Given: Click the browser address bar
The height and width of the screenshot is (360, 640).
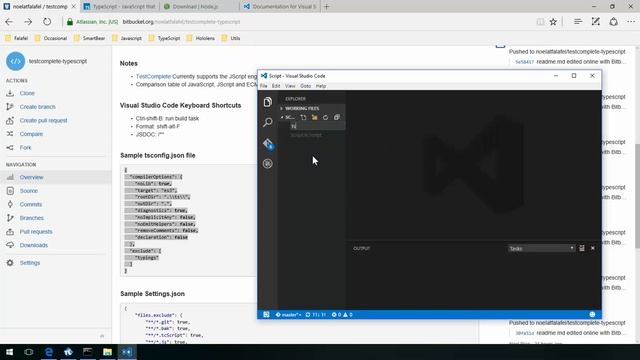Looking at the screenshot, I should (x=298, y=22).
